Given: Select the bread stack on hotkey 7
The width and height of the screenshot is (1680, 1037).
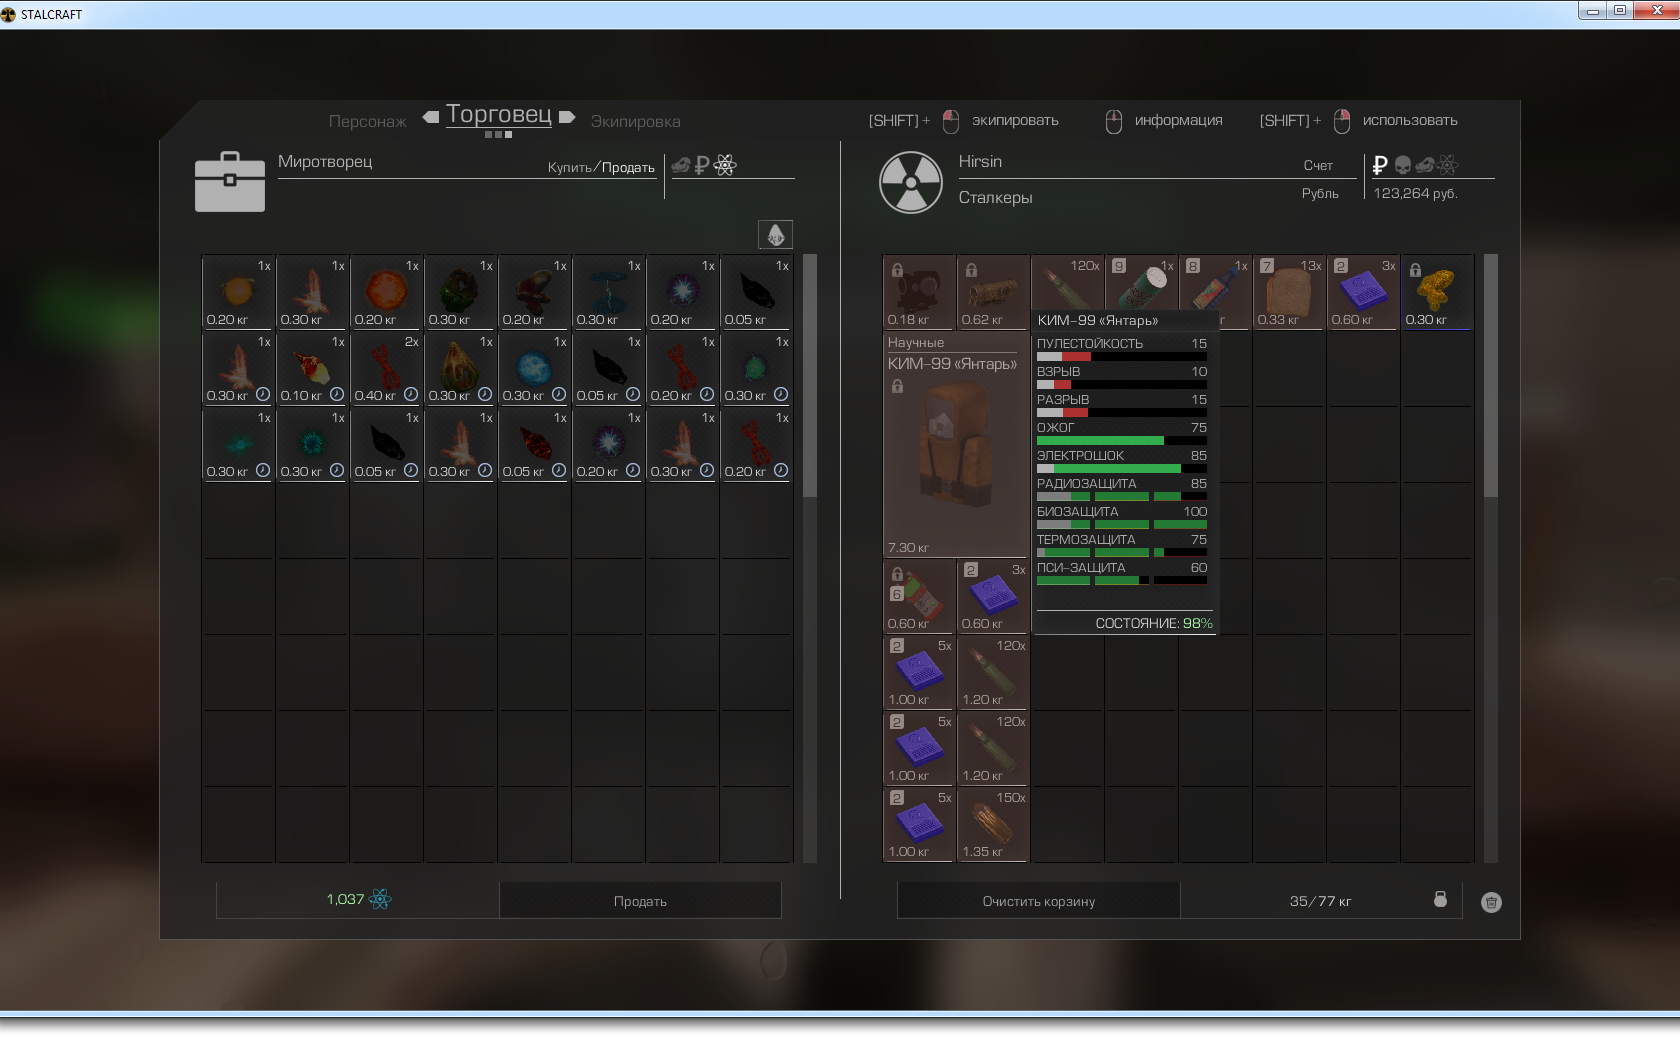Looking at the screenshot, I should pos(1289,292).
